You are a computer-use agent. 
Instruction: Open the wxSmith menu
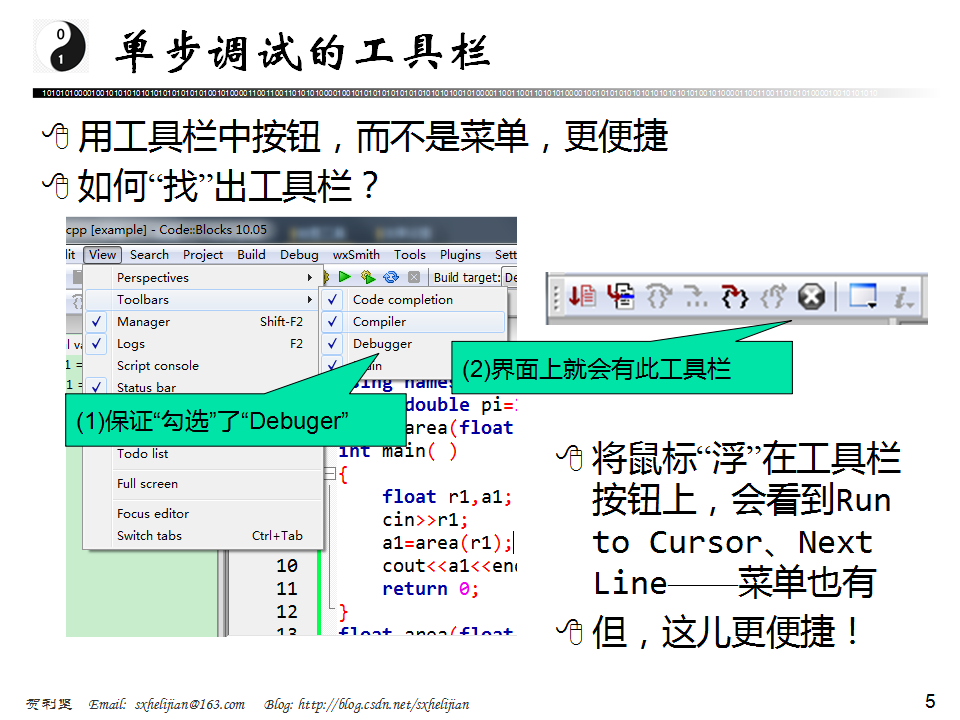[x=356, y=254]
